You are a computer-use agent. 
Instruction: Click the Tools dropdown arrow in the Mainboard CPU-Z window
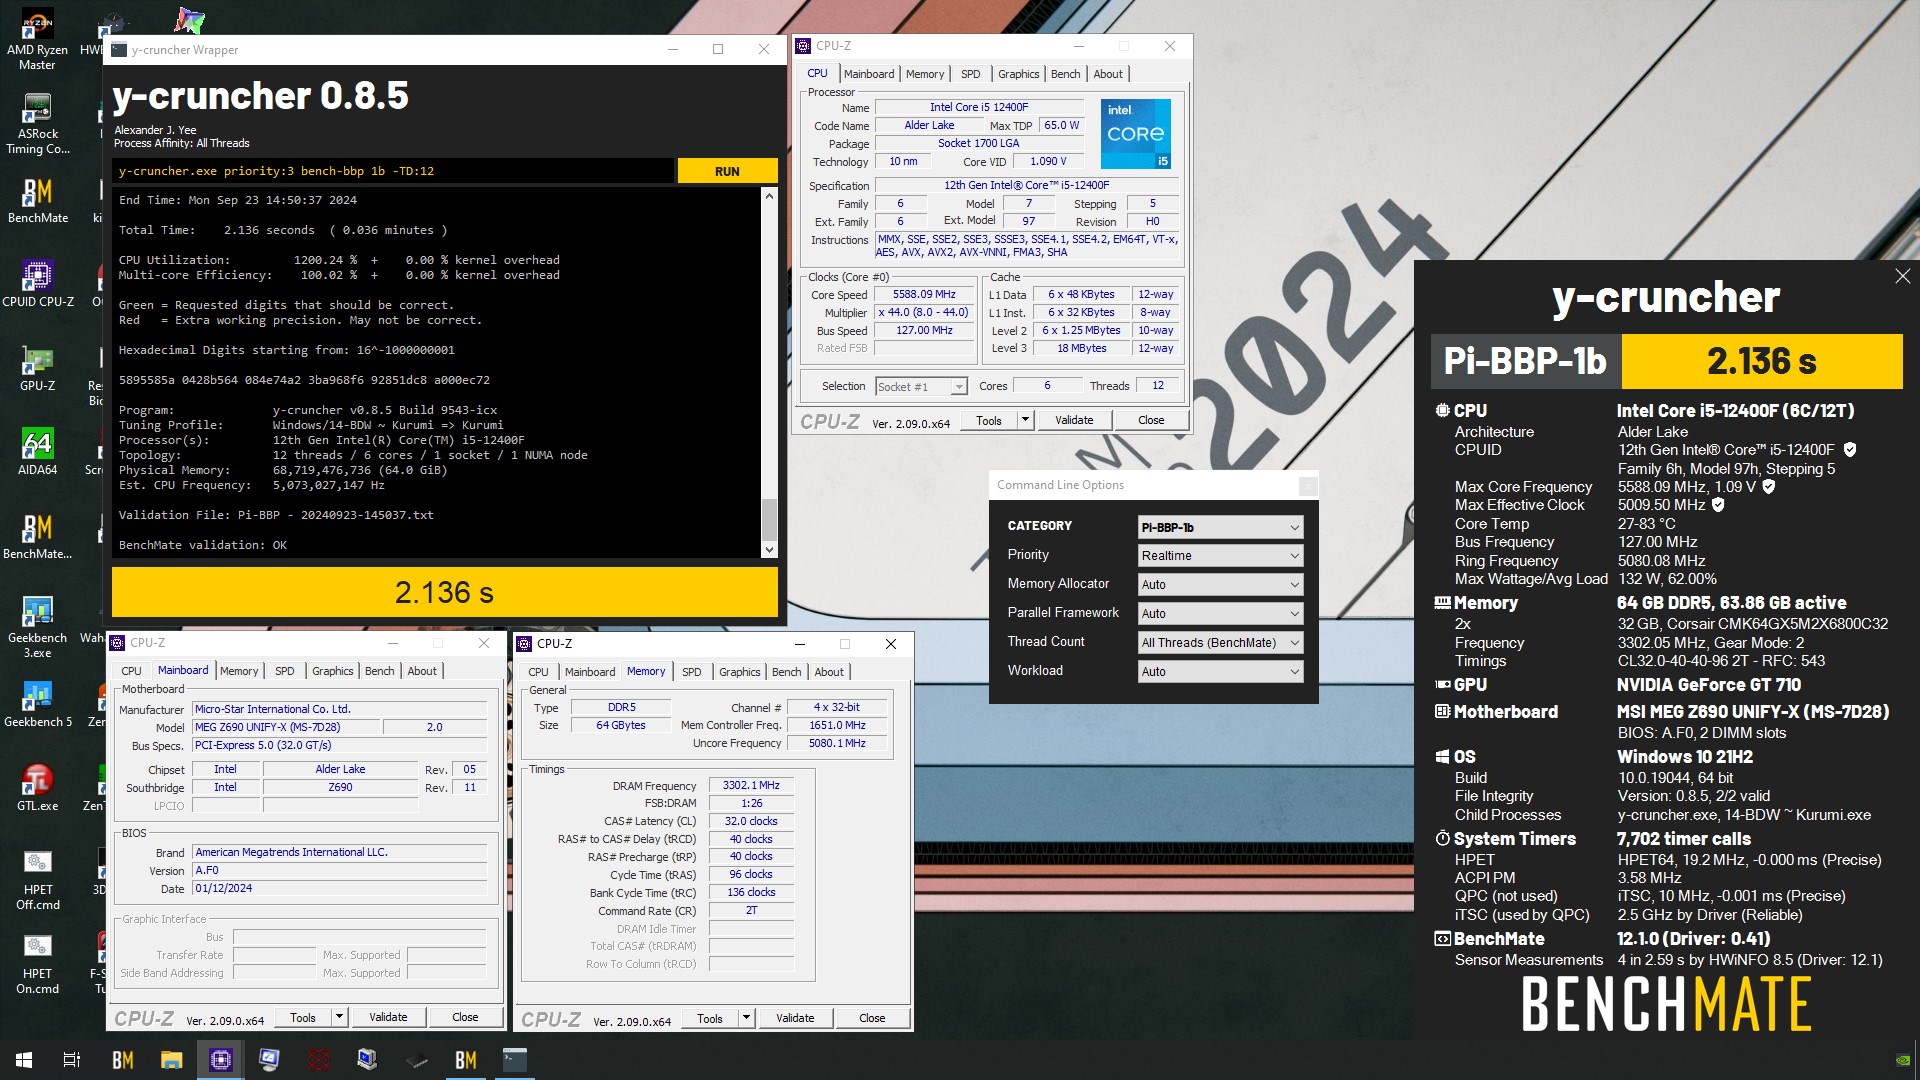click(x=339, y=1018)
